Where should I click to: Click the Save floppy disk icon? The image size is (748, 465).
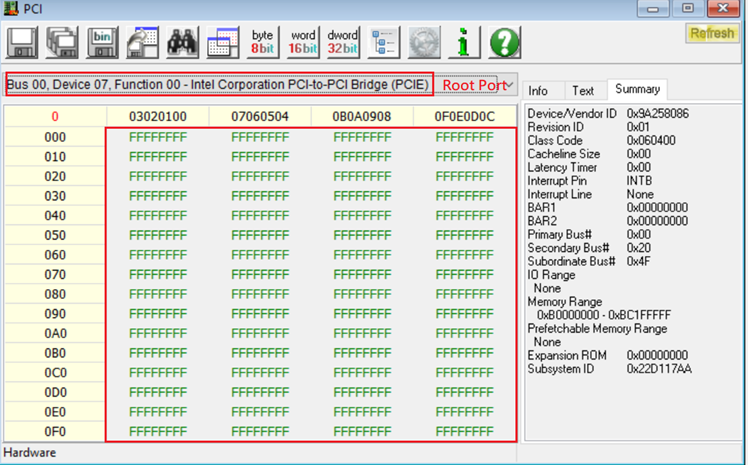coord(22,43)
